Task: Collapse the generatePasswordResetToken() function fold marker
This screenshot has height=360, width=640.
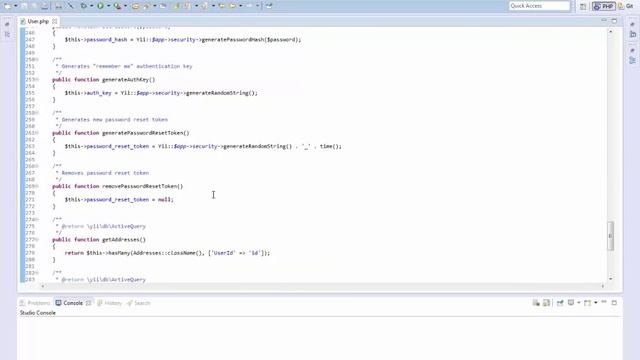Action: (37, 133)
